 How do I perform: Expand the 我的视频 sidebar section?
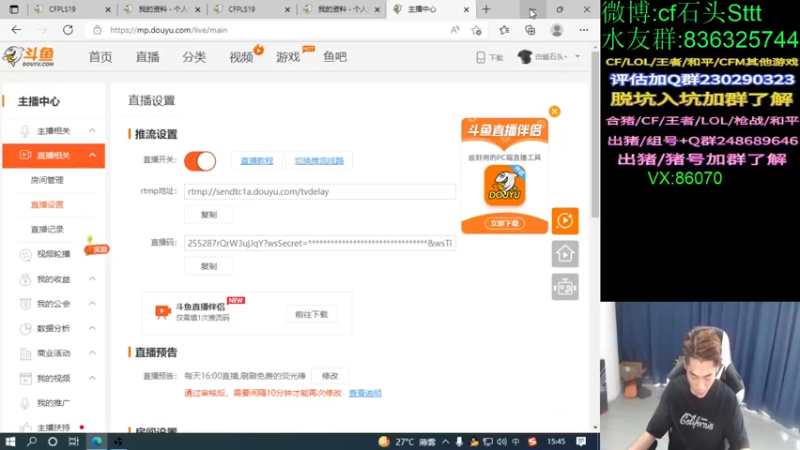tap(92, 378)
